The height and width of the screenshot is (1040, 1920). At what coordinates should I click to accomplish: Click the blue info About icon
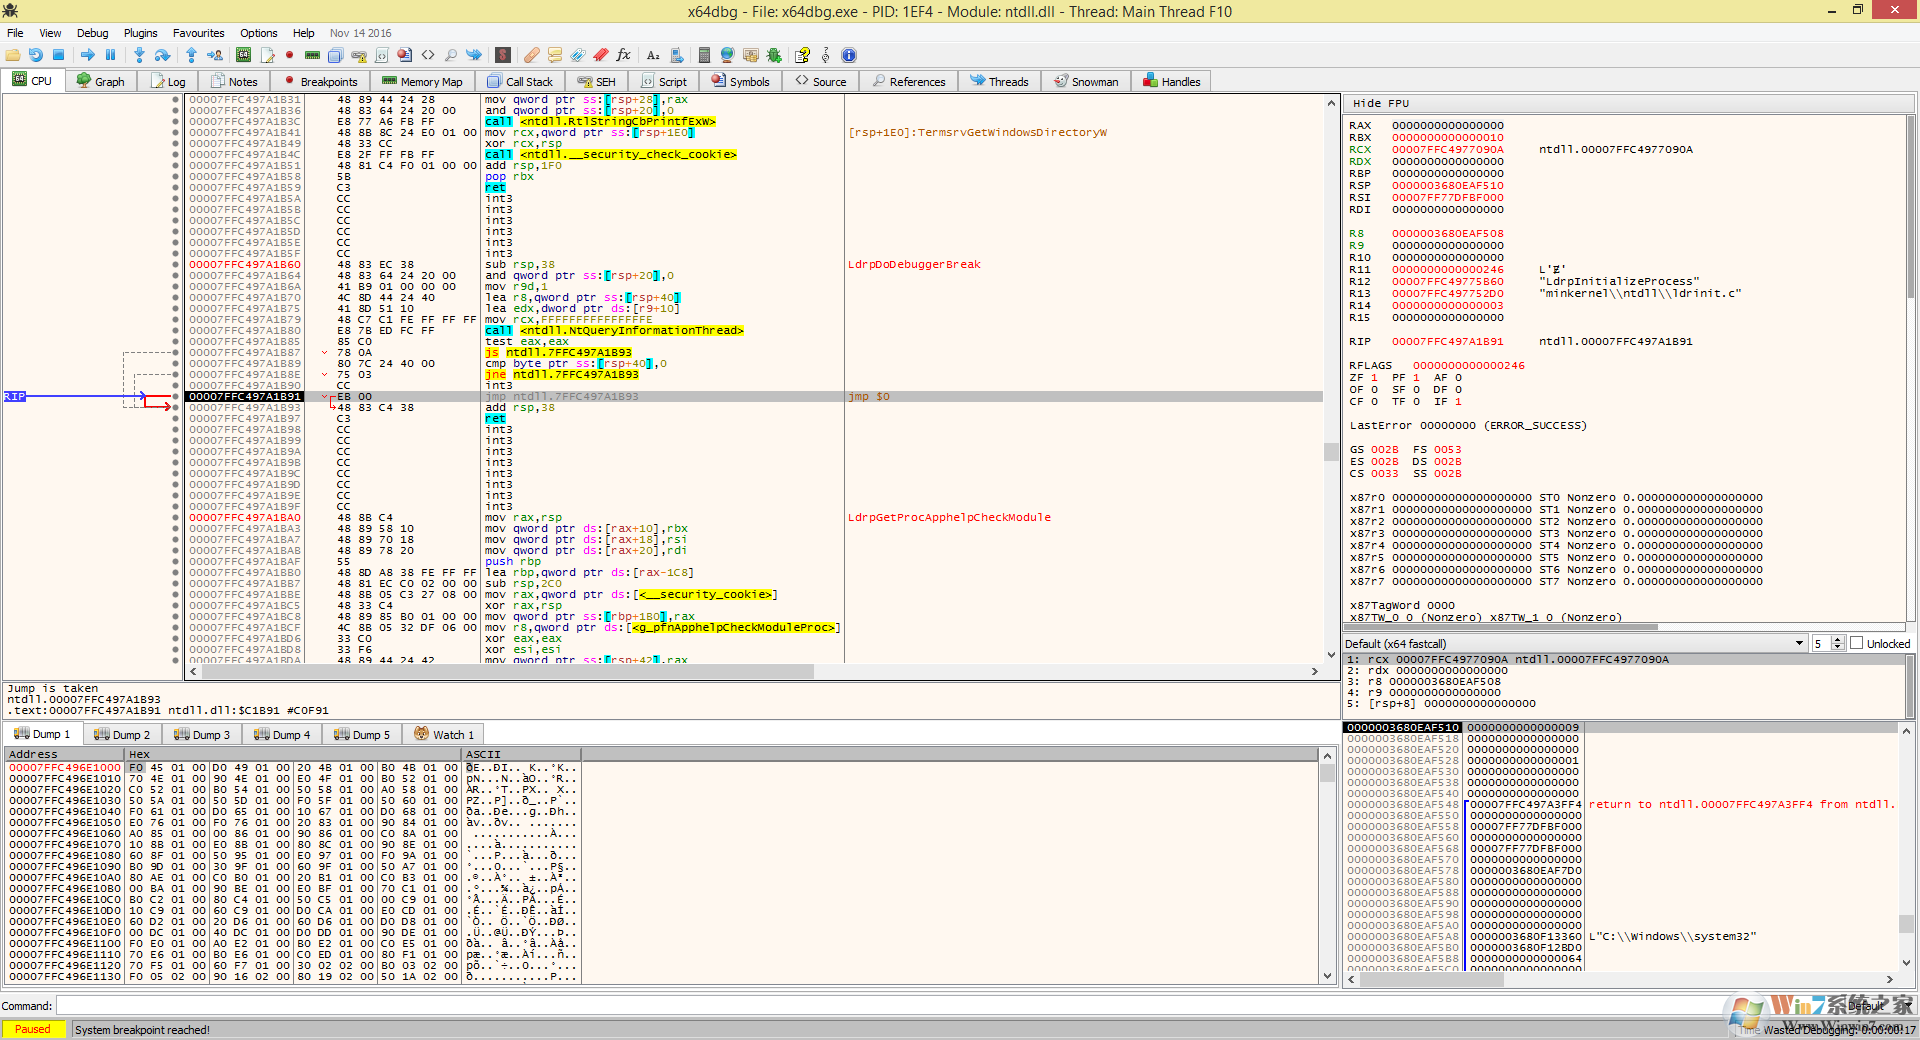(x=849, y=55)
